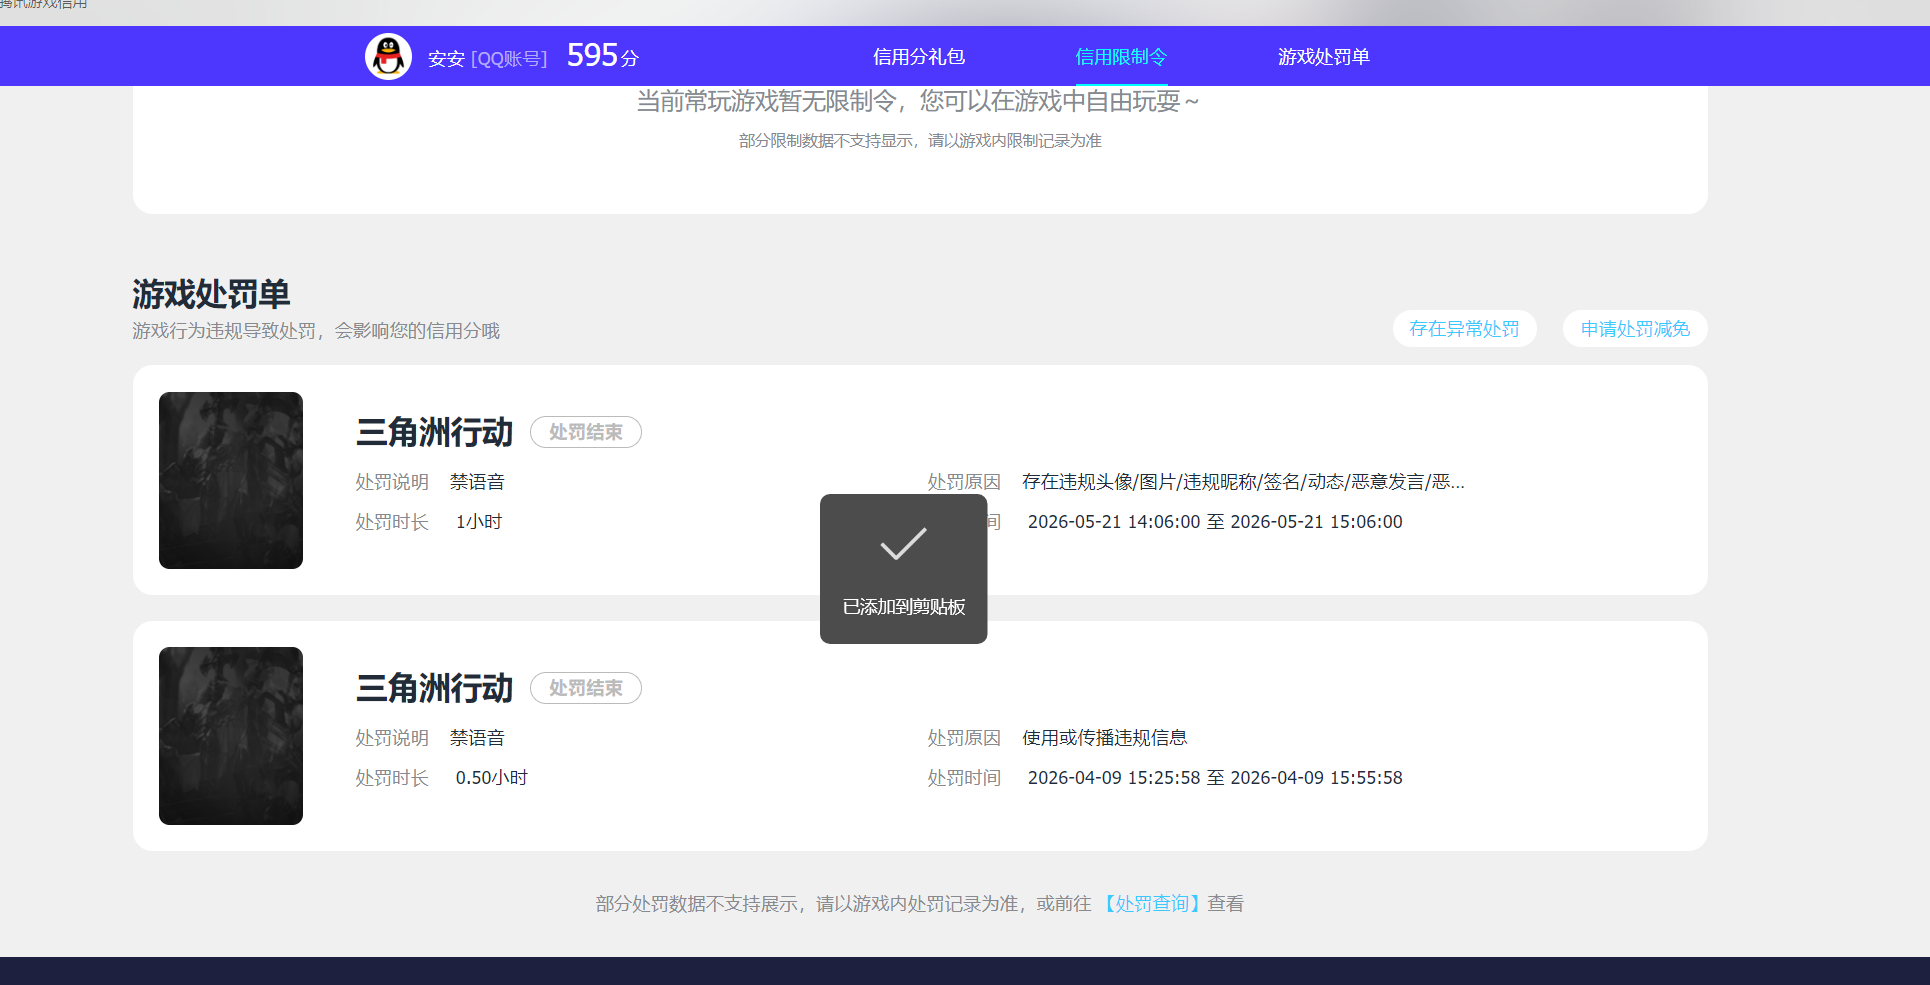Click the 595分 credit score

pos(602,55)
